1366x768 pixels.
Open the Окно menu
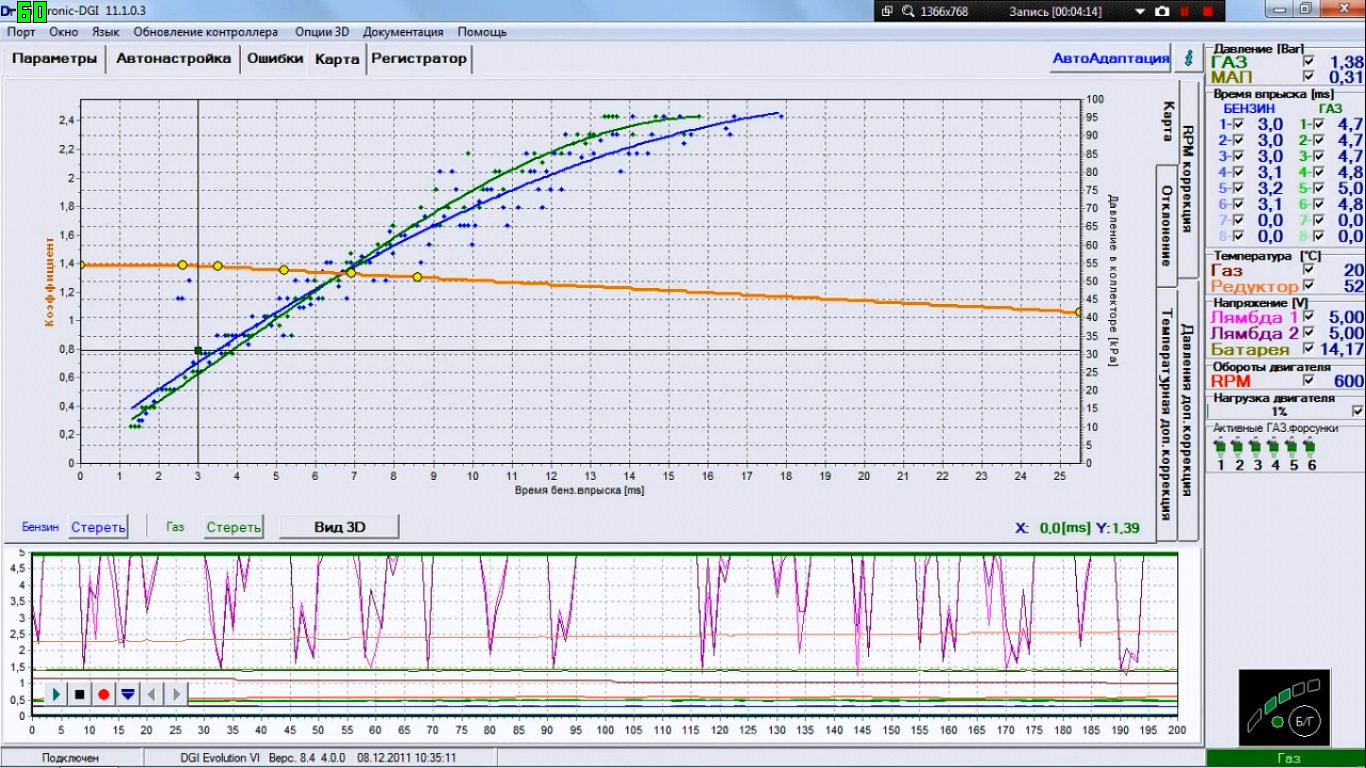(x=63, y=32)
